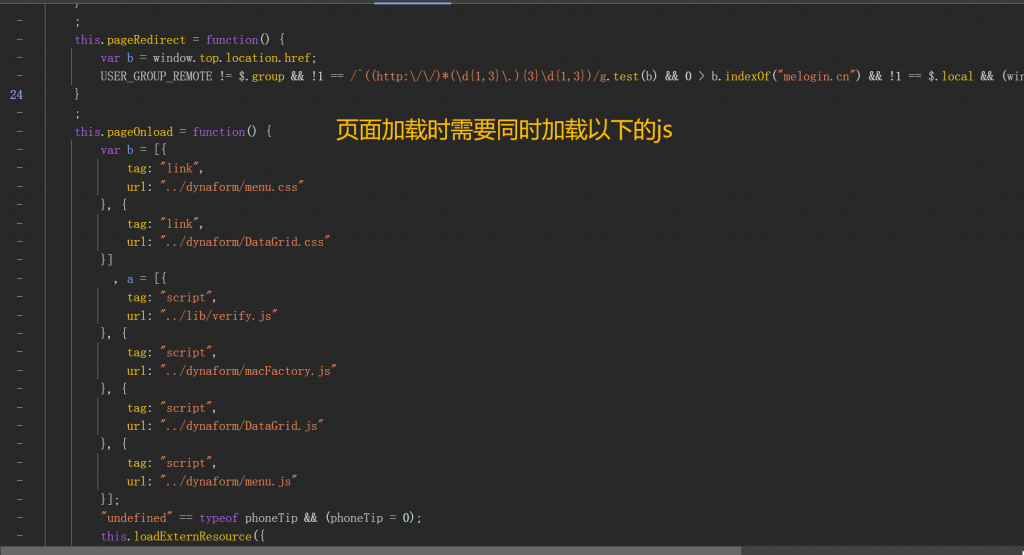This screenshot has width=1024, height=555.
Task: Click the "../dynaform/macFactory.js" url string
Action: point(247,370)
